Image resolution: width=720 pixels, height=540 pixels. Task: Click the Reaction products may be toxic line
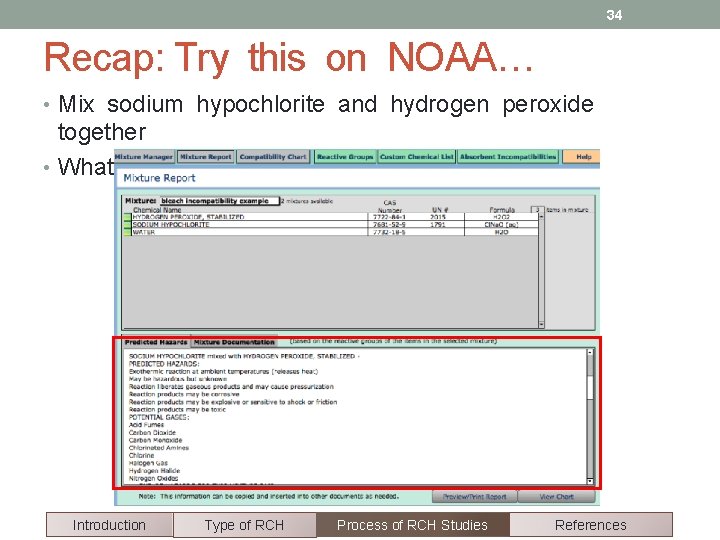[177, 410]
